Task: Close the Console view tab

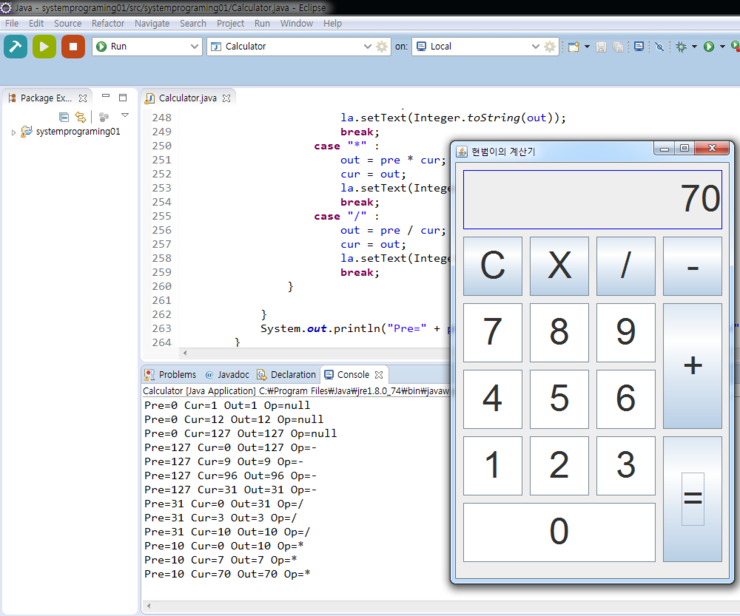Action: [378, 375]
